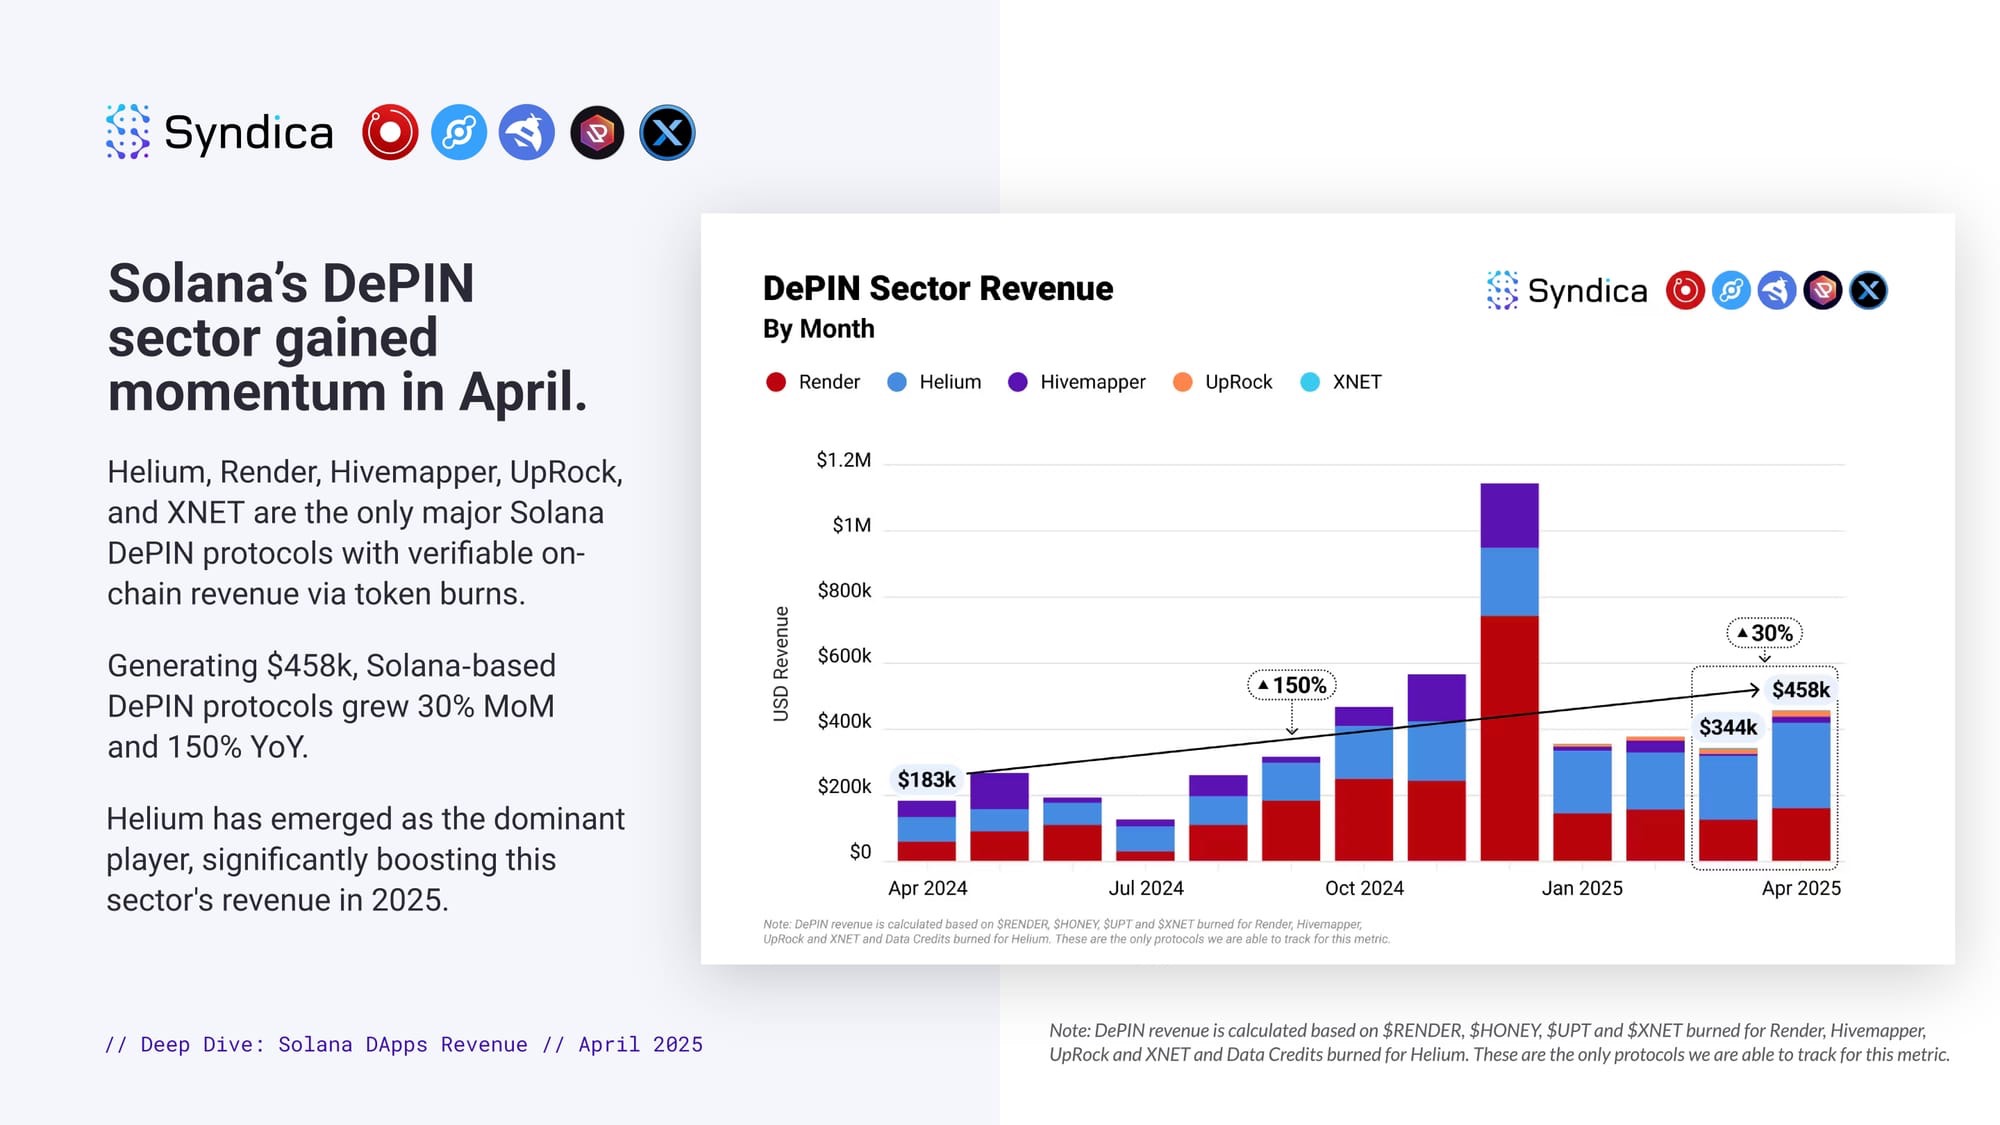Click the XNET logo in the header
This screenshot has height=1125, width=2000.
tap(667, 132)
